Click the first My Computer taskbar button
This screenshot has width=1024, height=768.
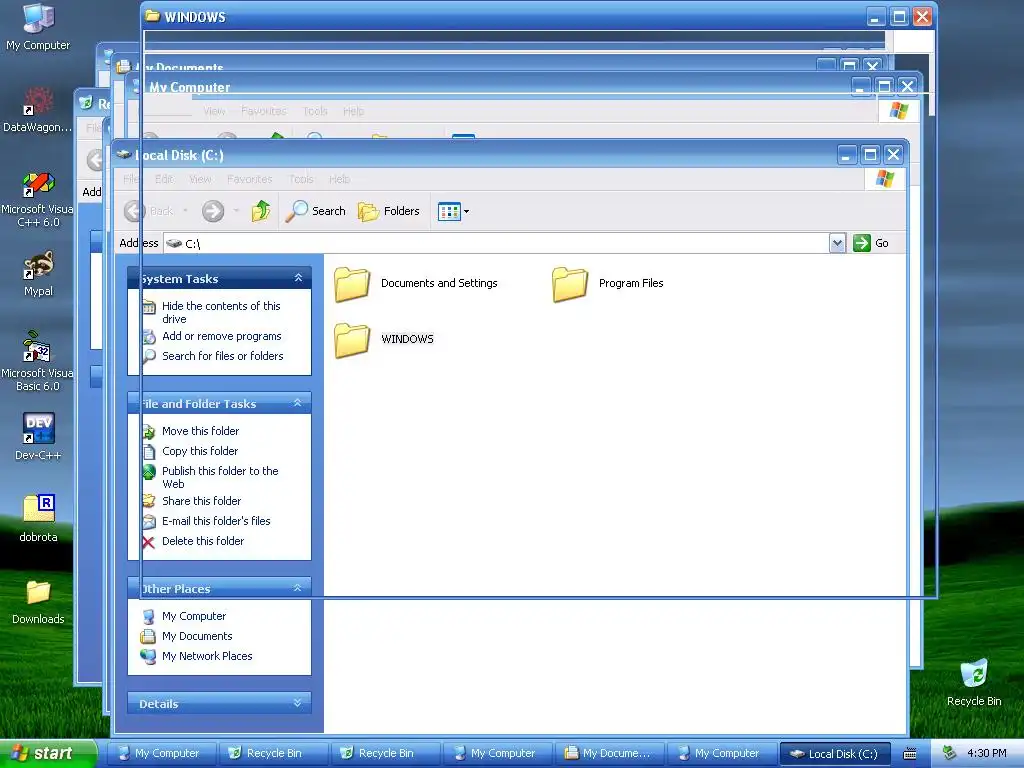point(161,754)
